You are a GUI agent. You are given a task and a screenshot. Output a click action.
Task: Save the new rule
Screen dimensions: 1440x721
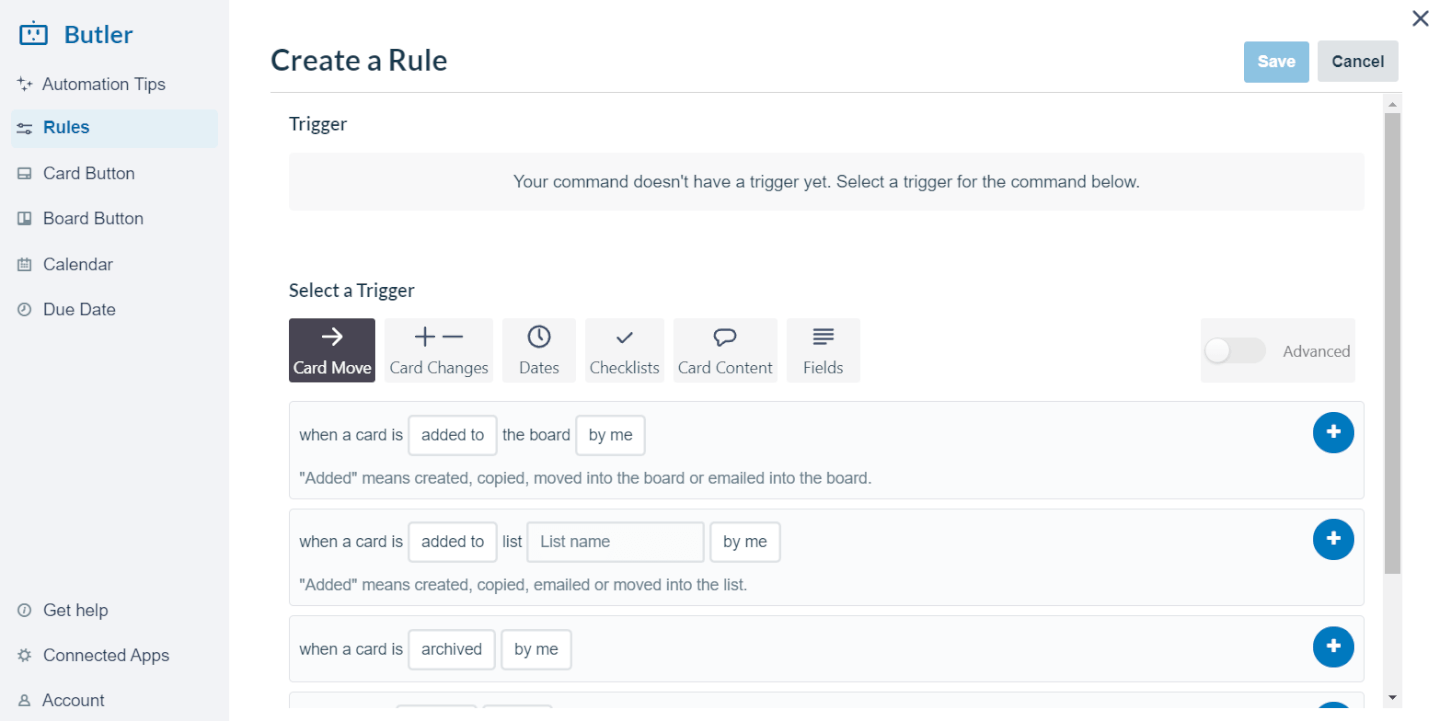tap(1276, 61)
